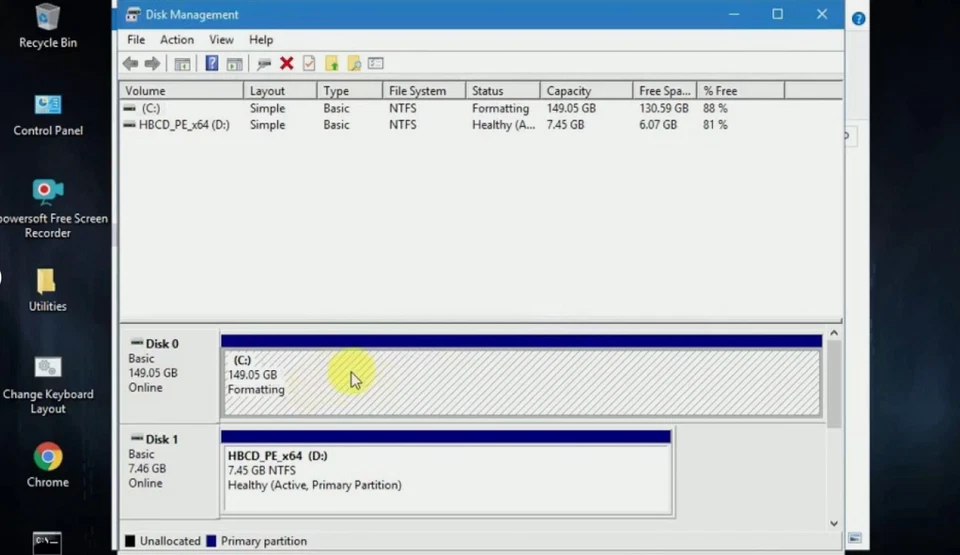Click the properties checkmark page icon

[x=309, y=63]
